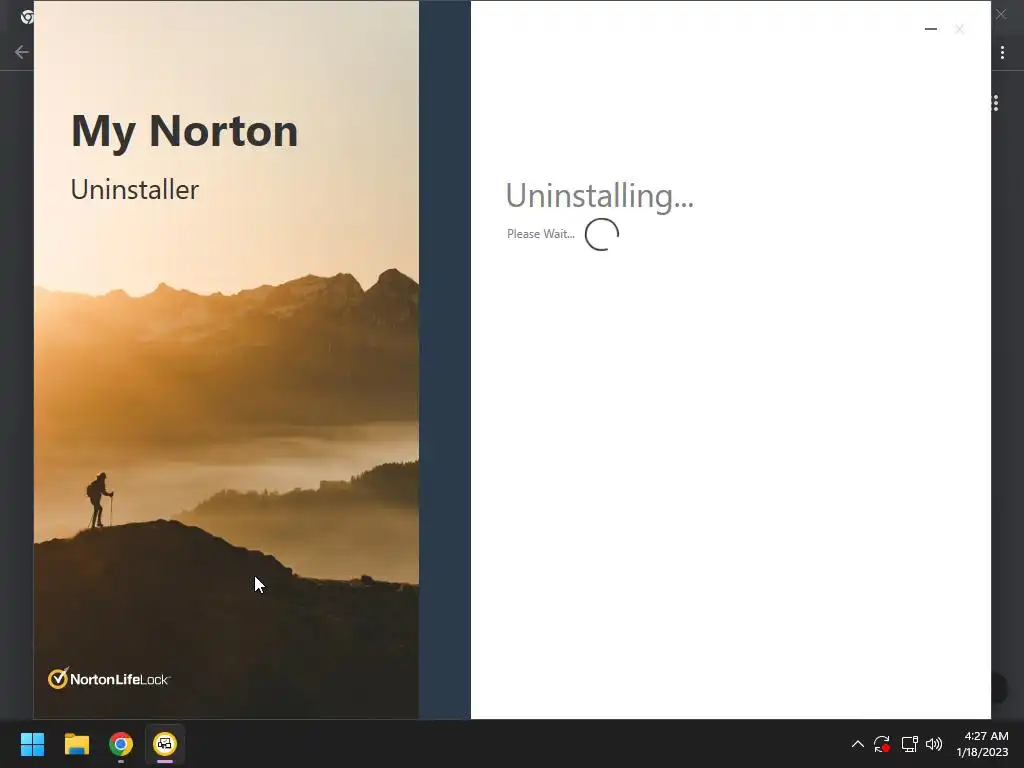This screenshot has width=1024, height=768.
Task: Open the network tray icon
Action: (x=909, y=744)
